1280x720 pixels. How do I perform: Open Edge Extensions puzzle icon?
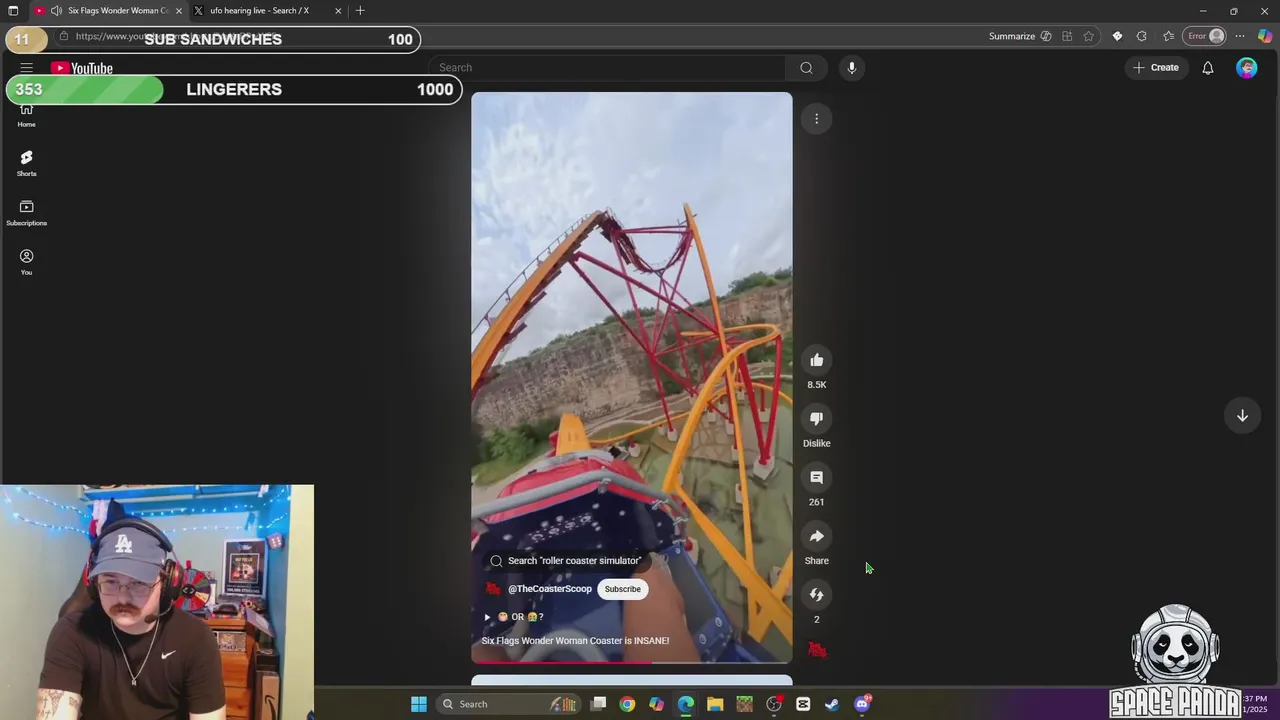coord(1142,36)
